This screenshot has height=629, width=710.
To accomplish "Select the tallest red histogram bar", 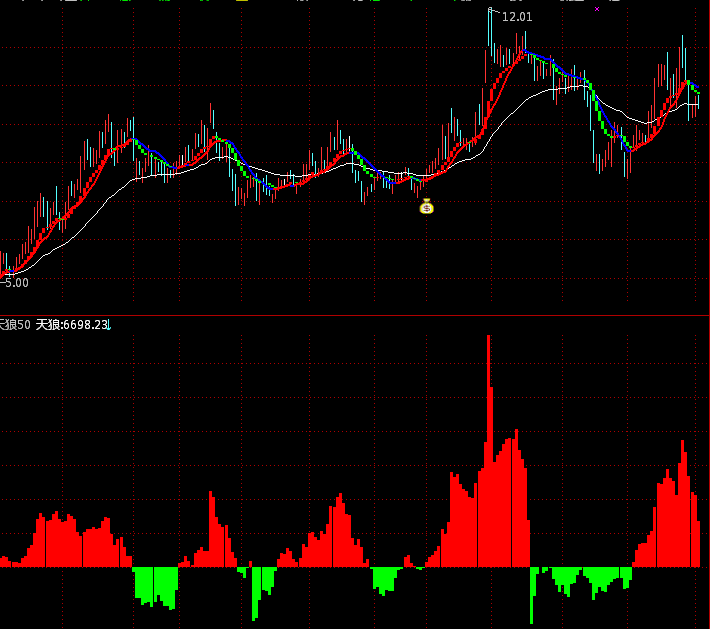I will pyautogui.click(x=488, y=451).
